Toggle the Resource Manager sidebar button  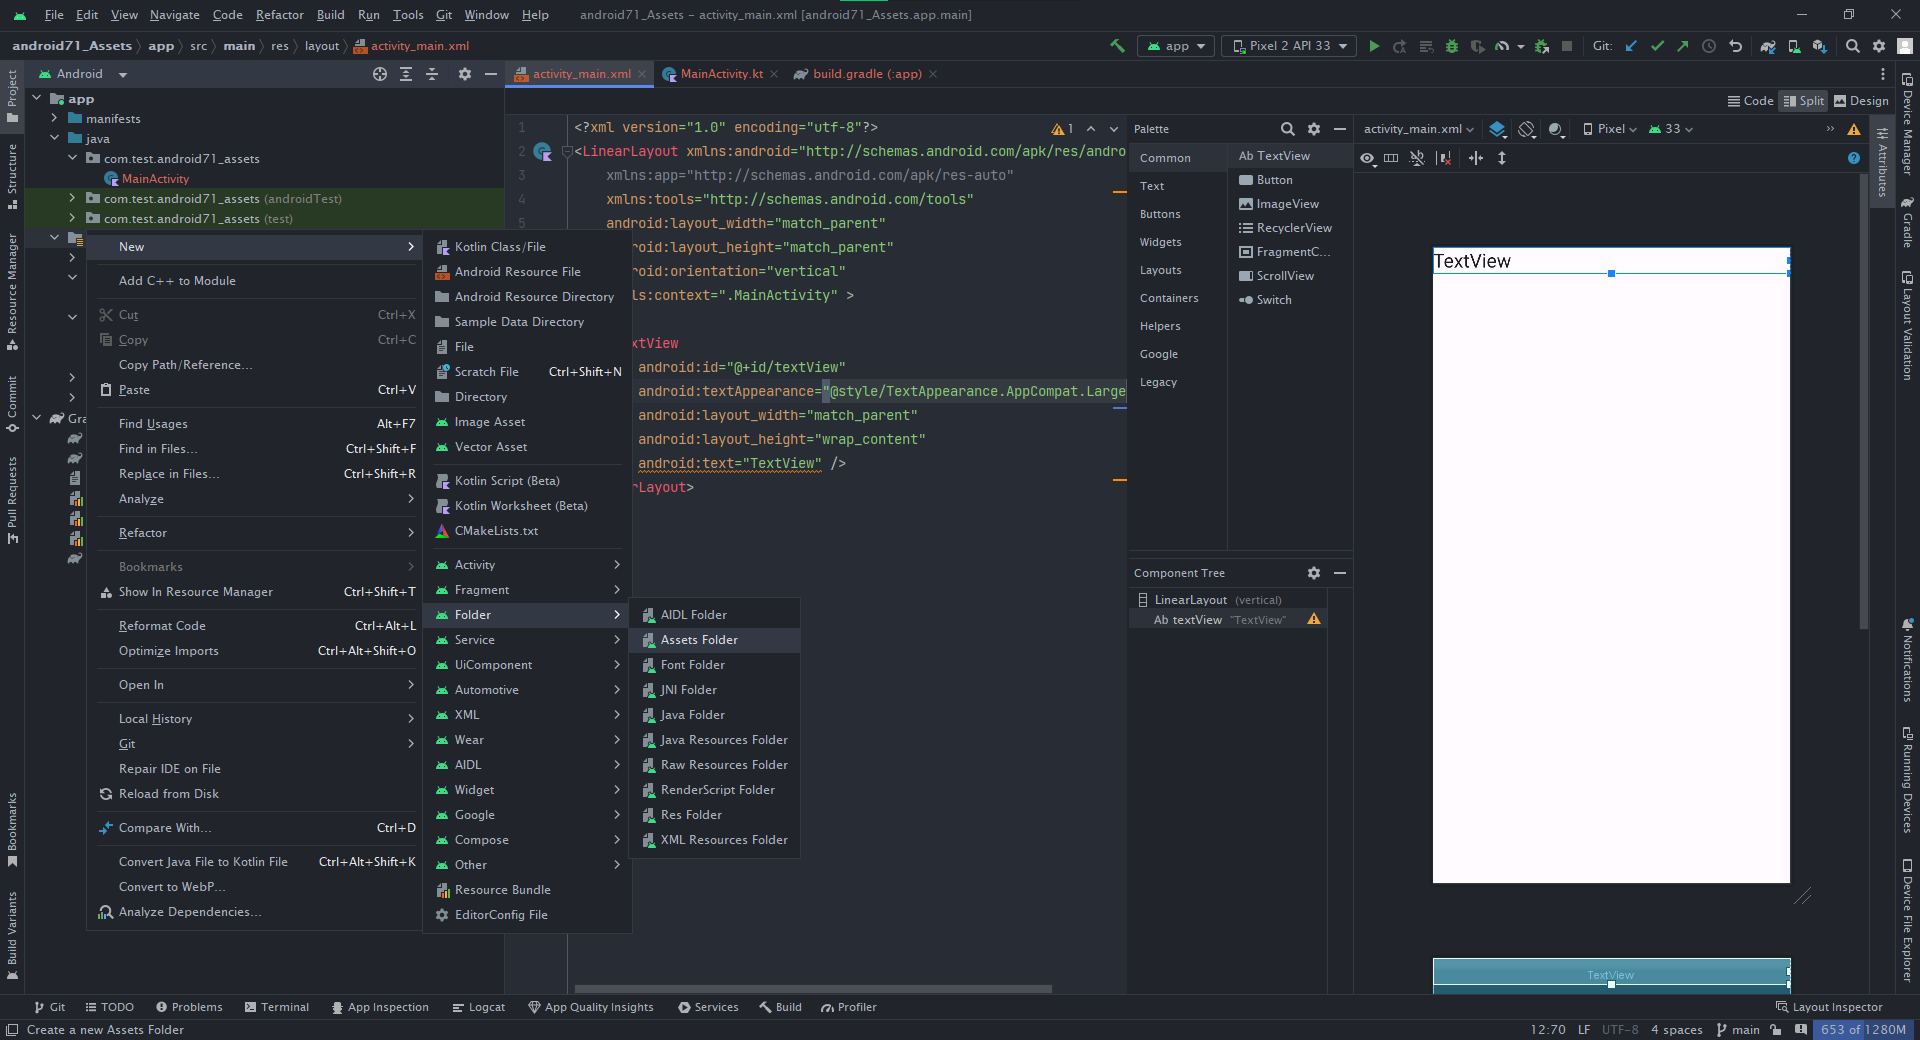pyautogui.click(x=12, y=291)
